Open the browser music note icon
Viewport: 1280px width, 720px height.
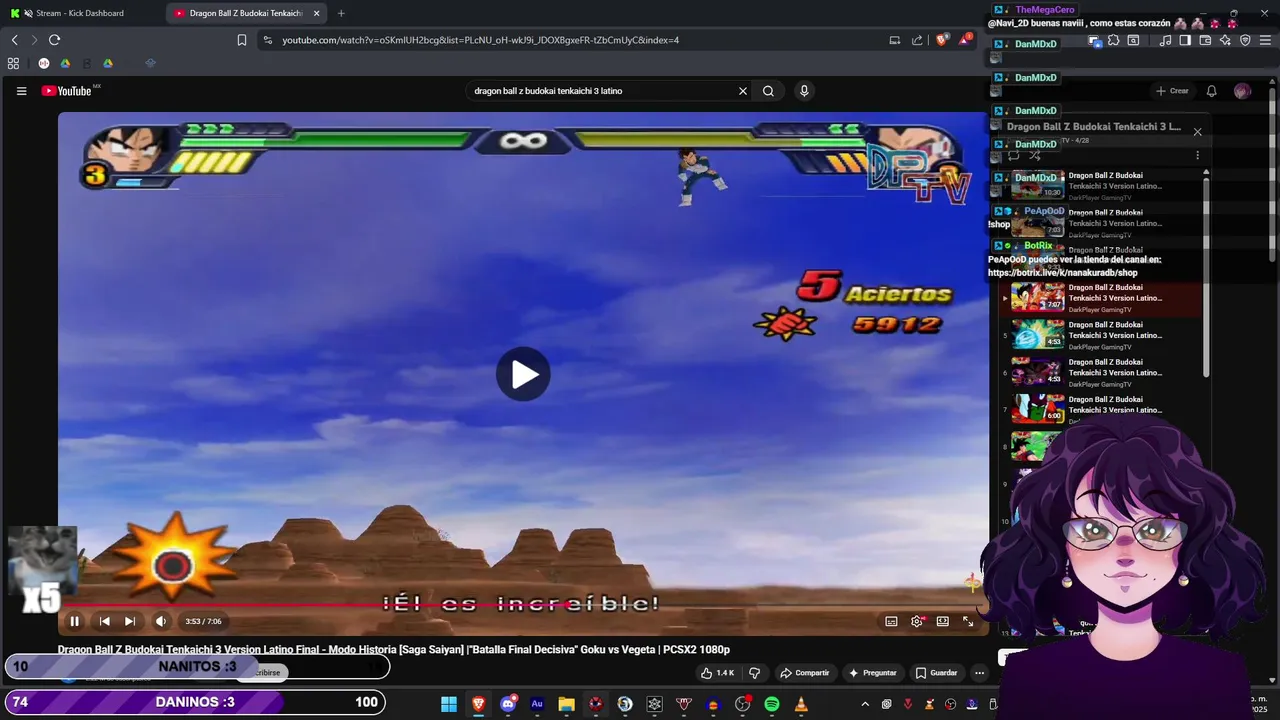point(1165,40)
